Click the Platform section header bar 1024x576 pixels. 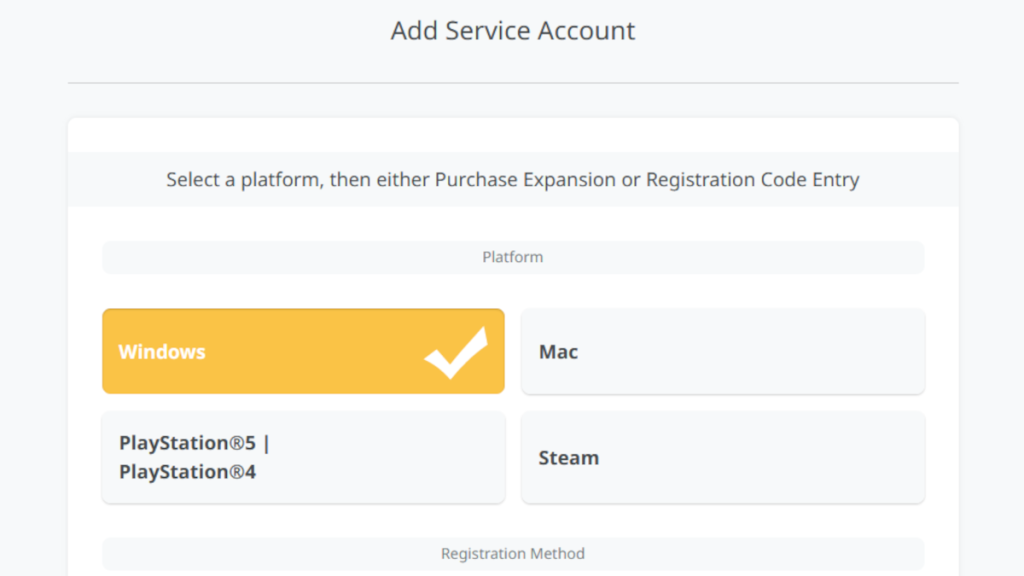(512, 257)
